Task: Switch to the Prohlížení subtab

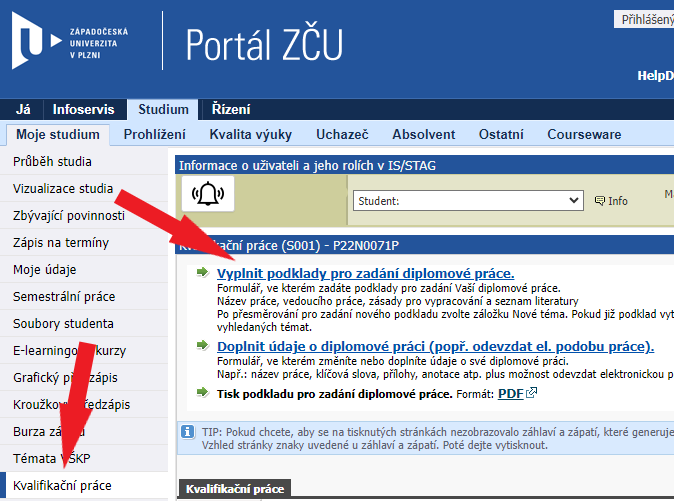Action: coord(155,134)
